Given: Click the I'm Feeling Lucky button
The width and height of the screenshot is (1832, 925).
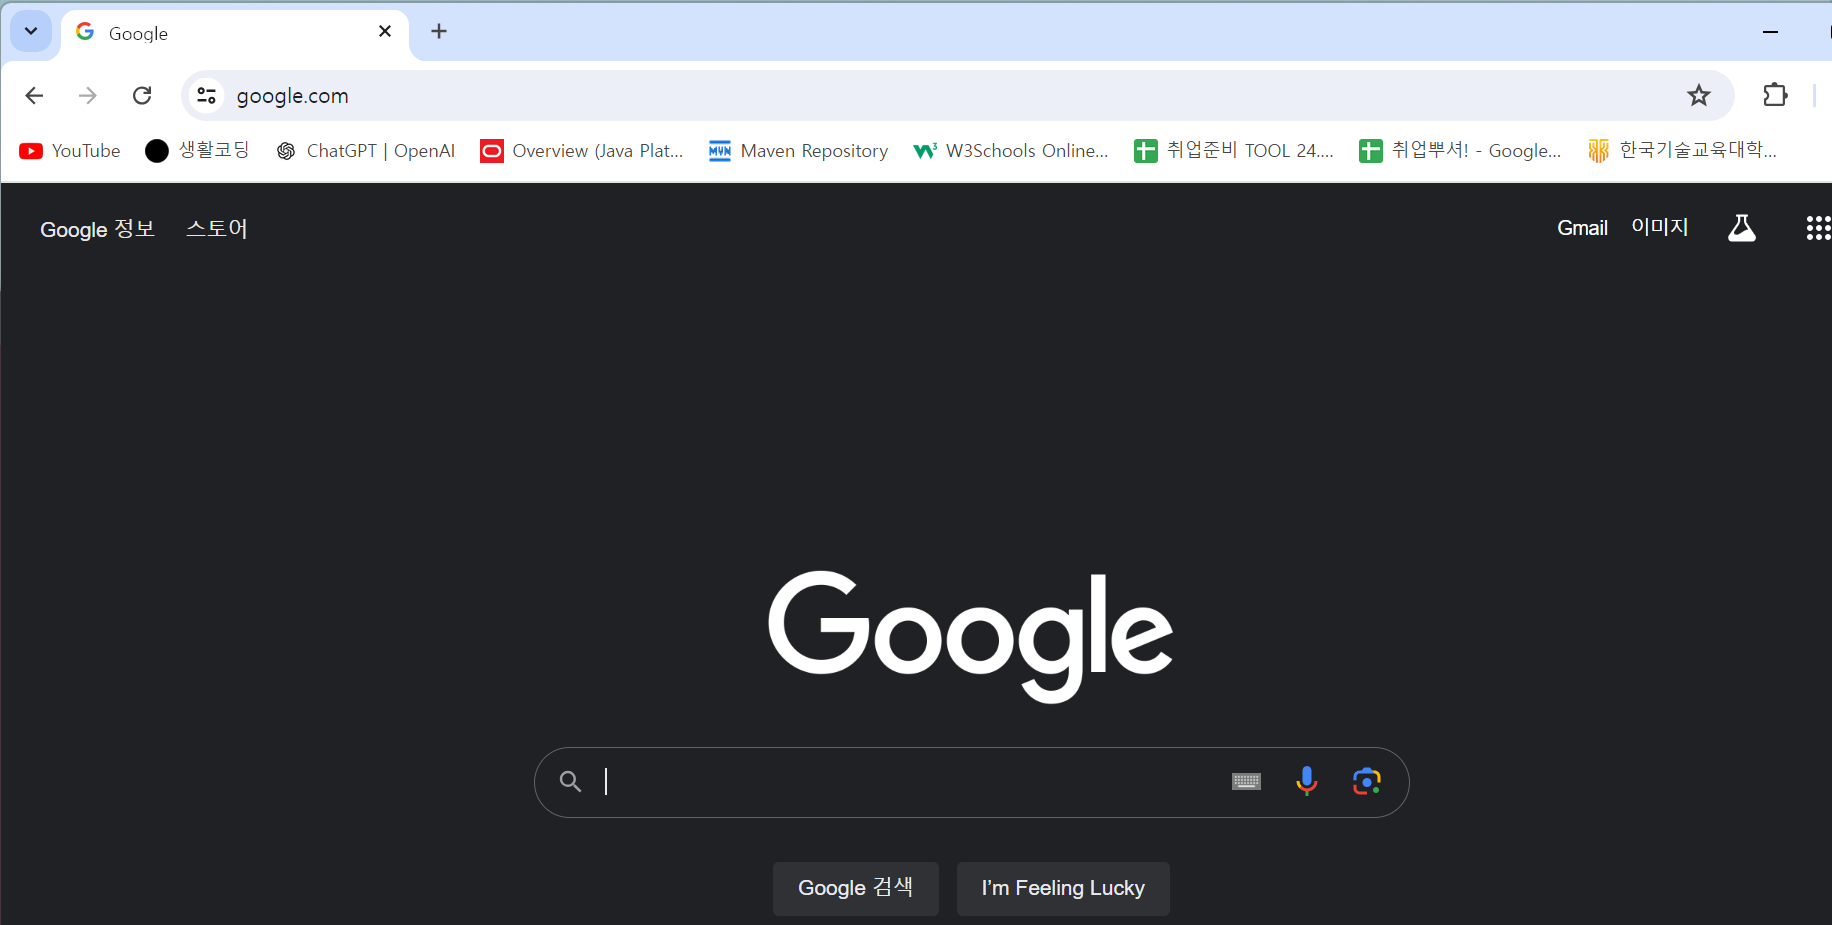Looking at the screenshot, I should point(1063,888).
